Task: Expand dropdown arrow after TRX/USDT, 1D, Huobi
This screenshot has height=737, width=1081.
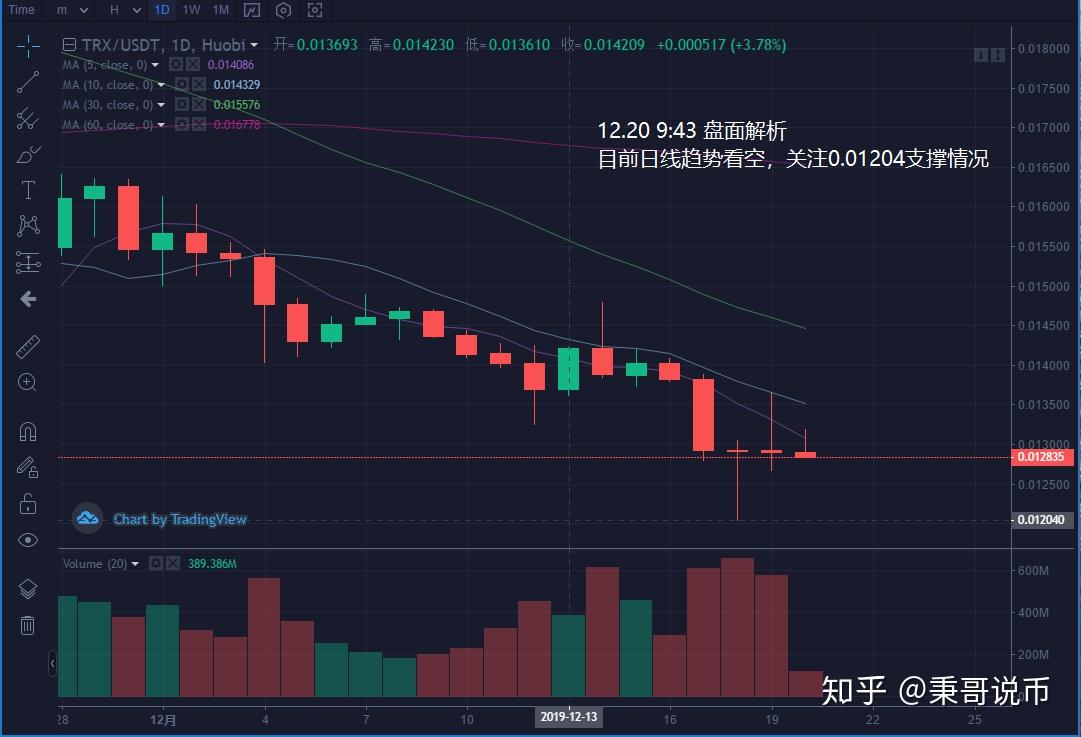Action: tap(254, 46)
